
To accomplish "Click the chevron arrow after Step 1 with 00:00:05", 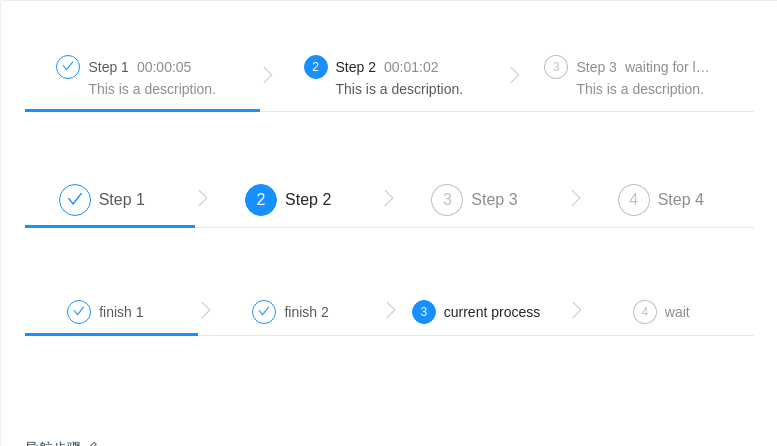I will 268,75.
